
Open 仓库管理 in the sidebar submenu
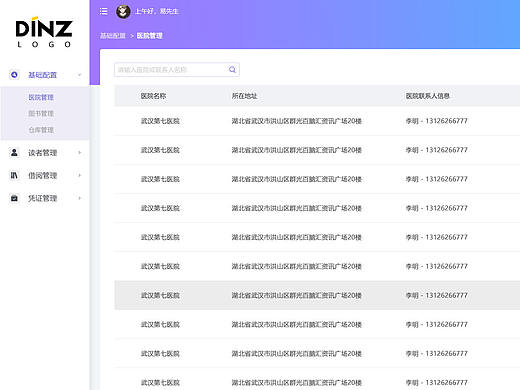41,130
